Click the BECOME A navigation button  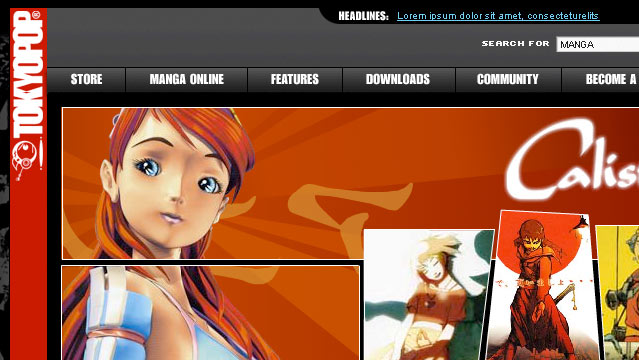point(601,79)
